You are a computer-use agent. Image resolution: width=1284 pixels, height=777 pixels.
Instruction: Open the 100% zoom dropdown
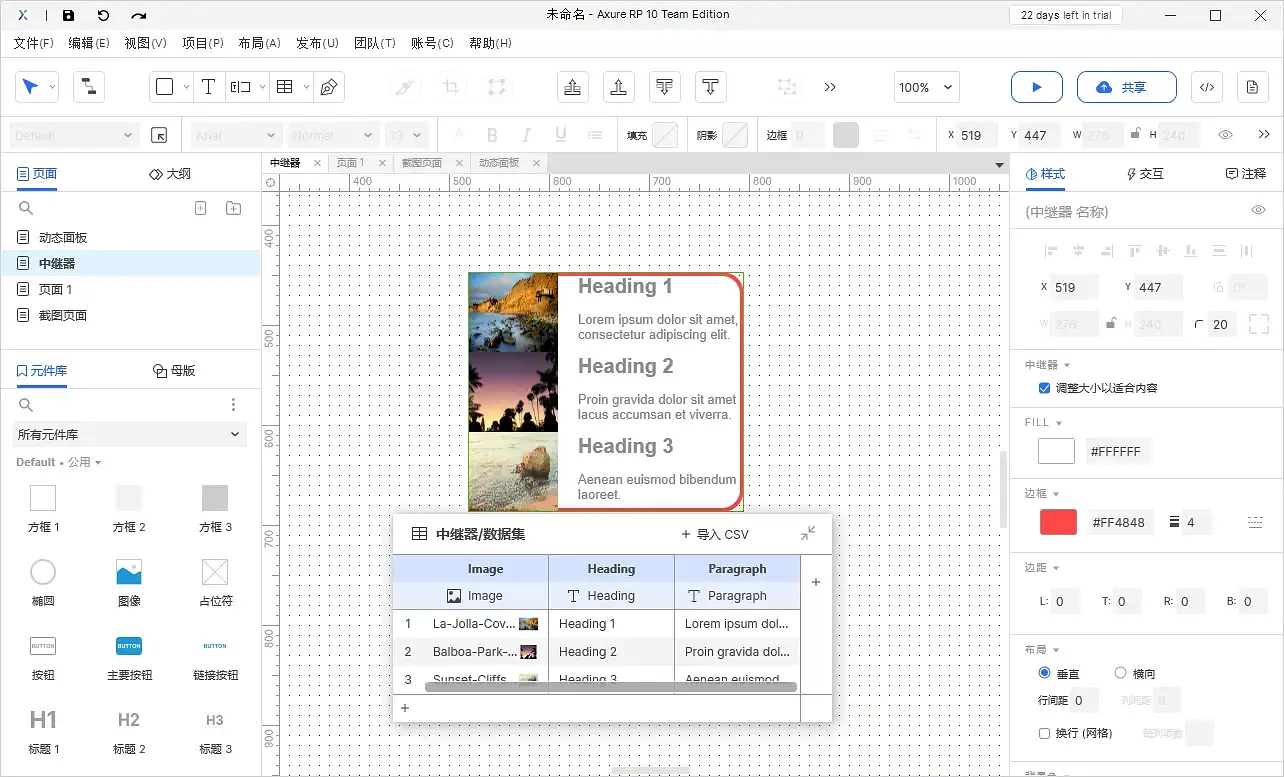(x=926, y=87)
